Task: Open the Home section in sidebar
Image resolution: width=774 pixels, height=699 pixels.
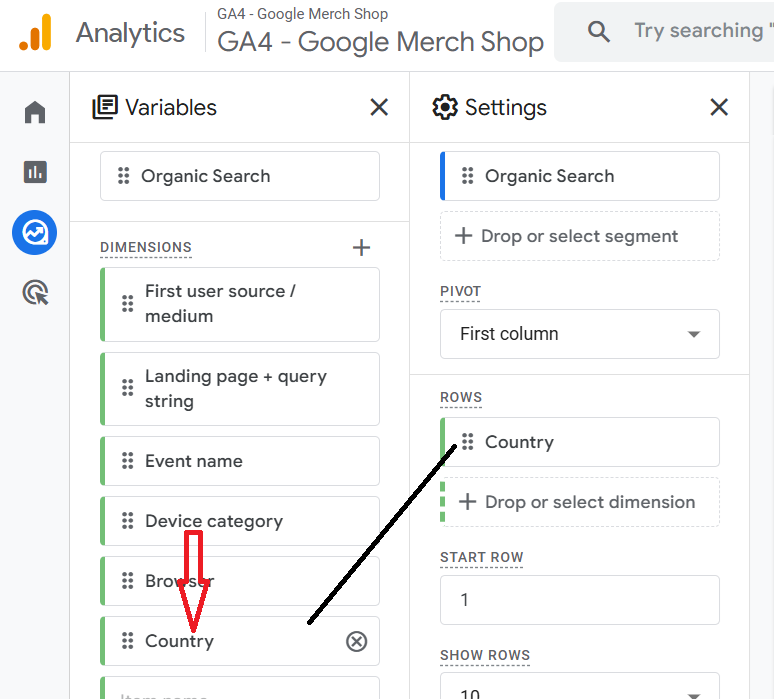Action: pyautogui.click(x=35, y=112)
